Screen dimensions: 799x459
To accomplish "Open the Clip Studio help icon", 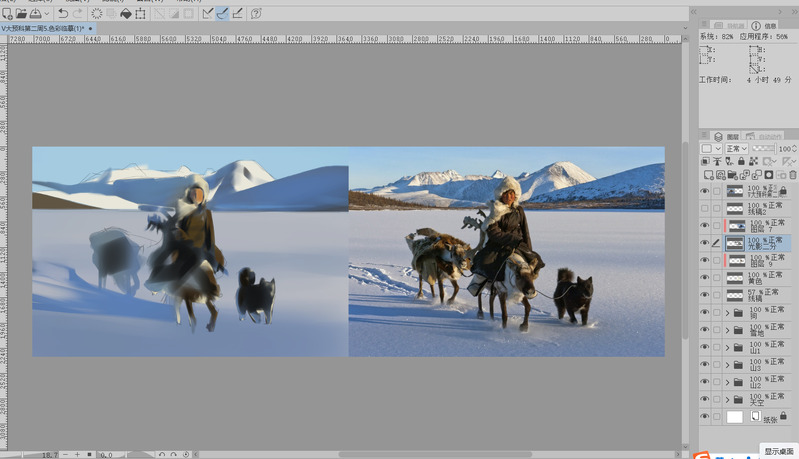I will click(x=256, y=14).
